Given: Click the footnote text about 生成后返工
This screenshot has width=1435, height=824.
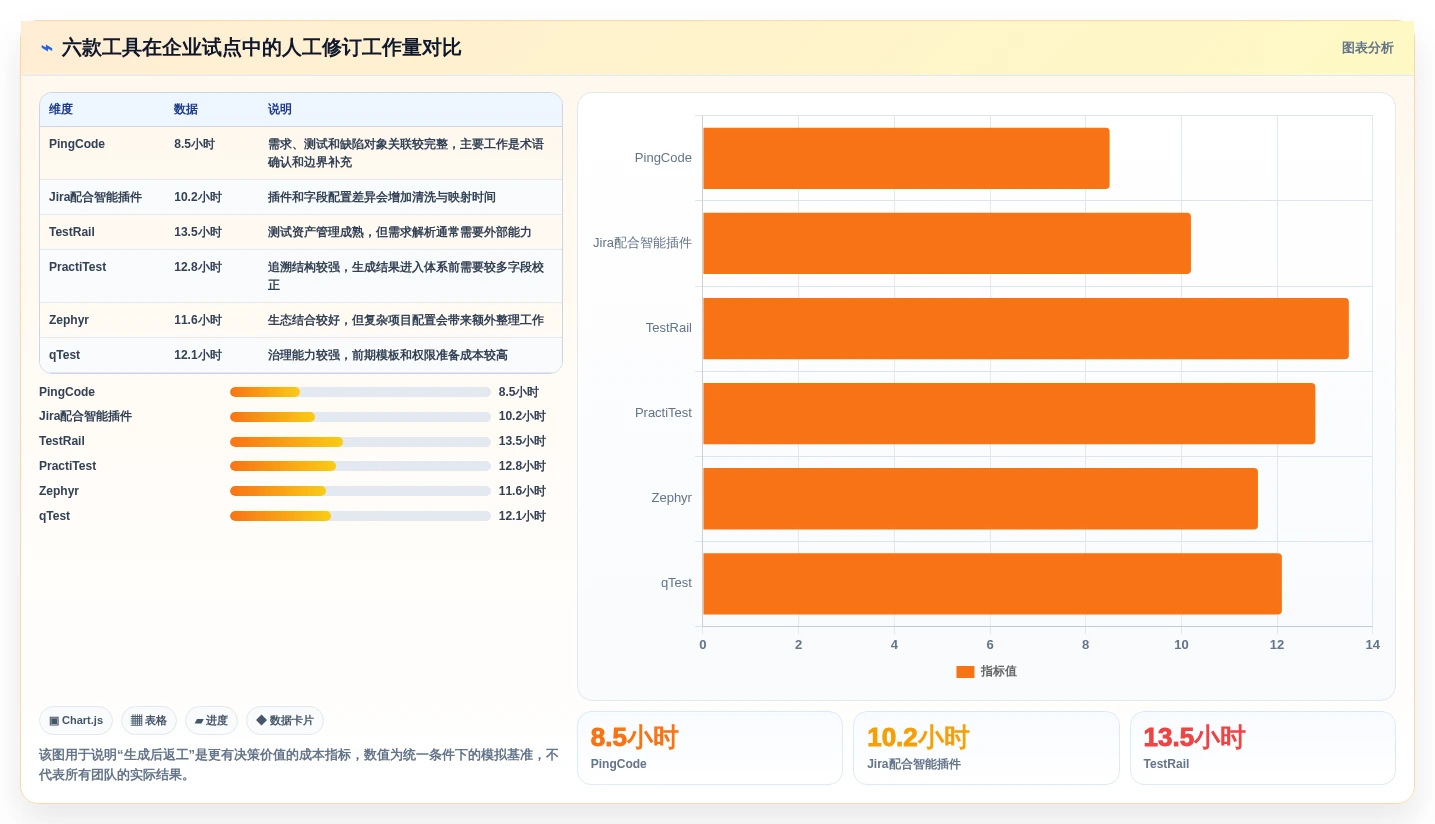Looking at the screenshot, I should tap(299, 765).
